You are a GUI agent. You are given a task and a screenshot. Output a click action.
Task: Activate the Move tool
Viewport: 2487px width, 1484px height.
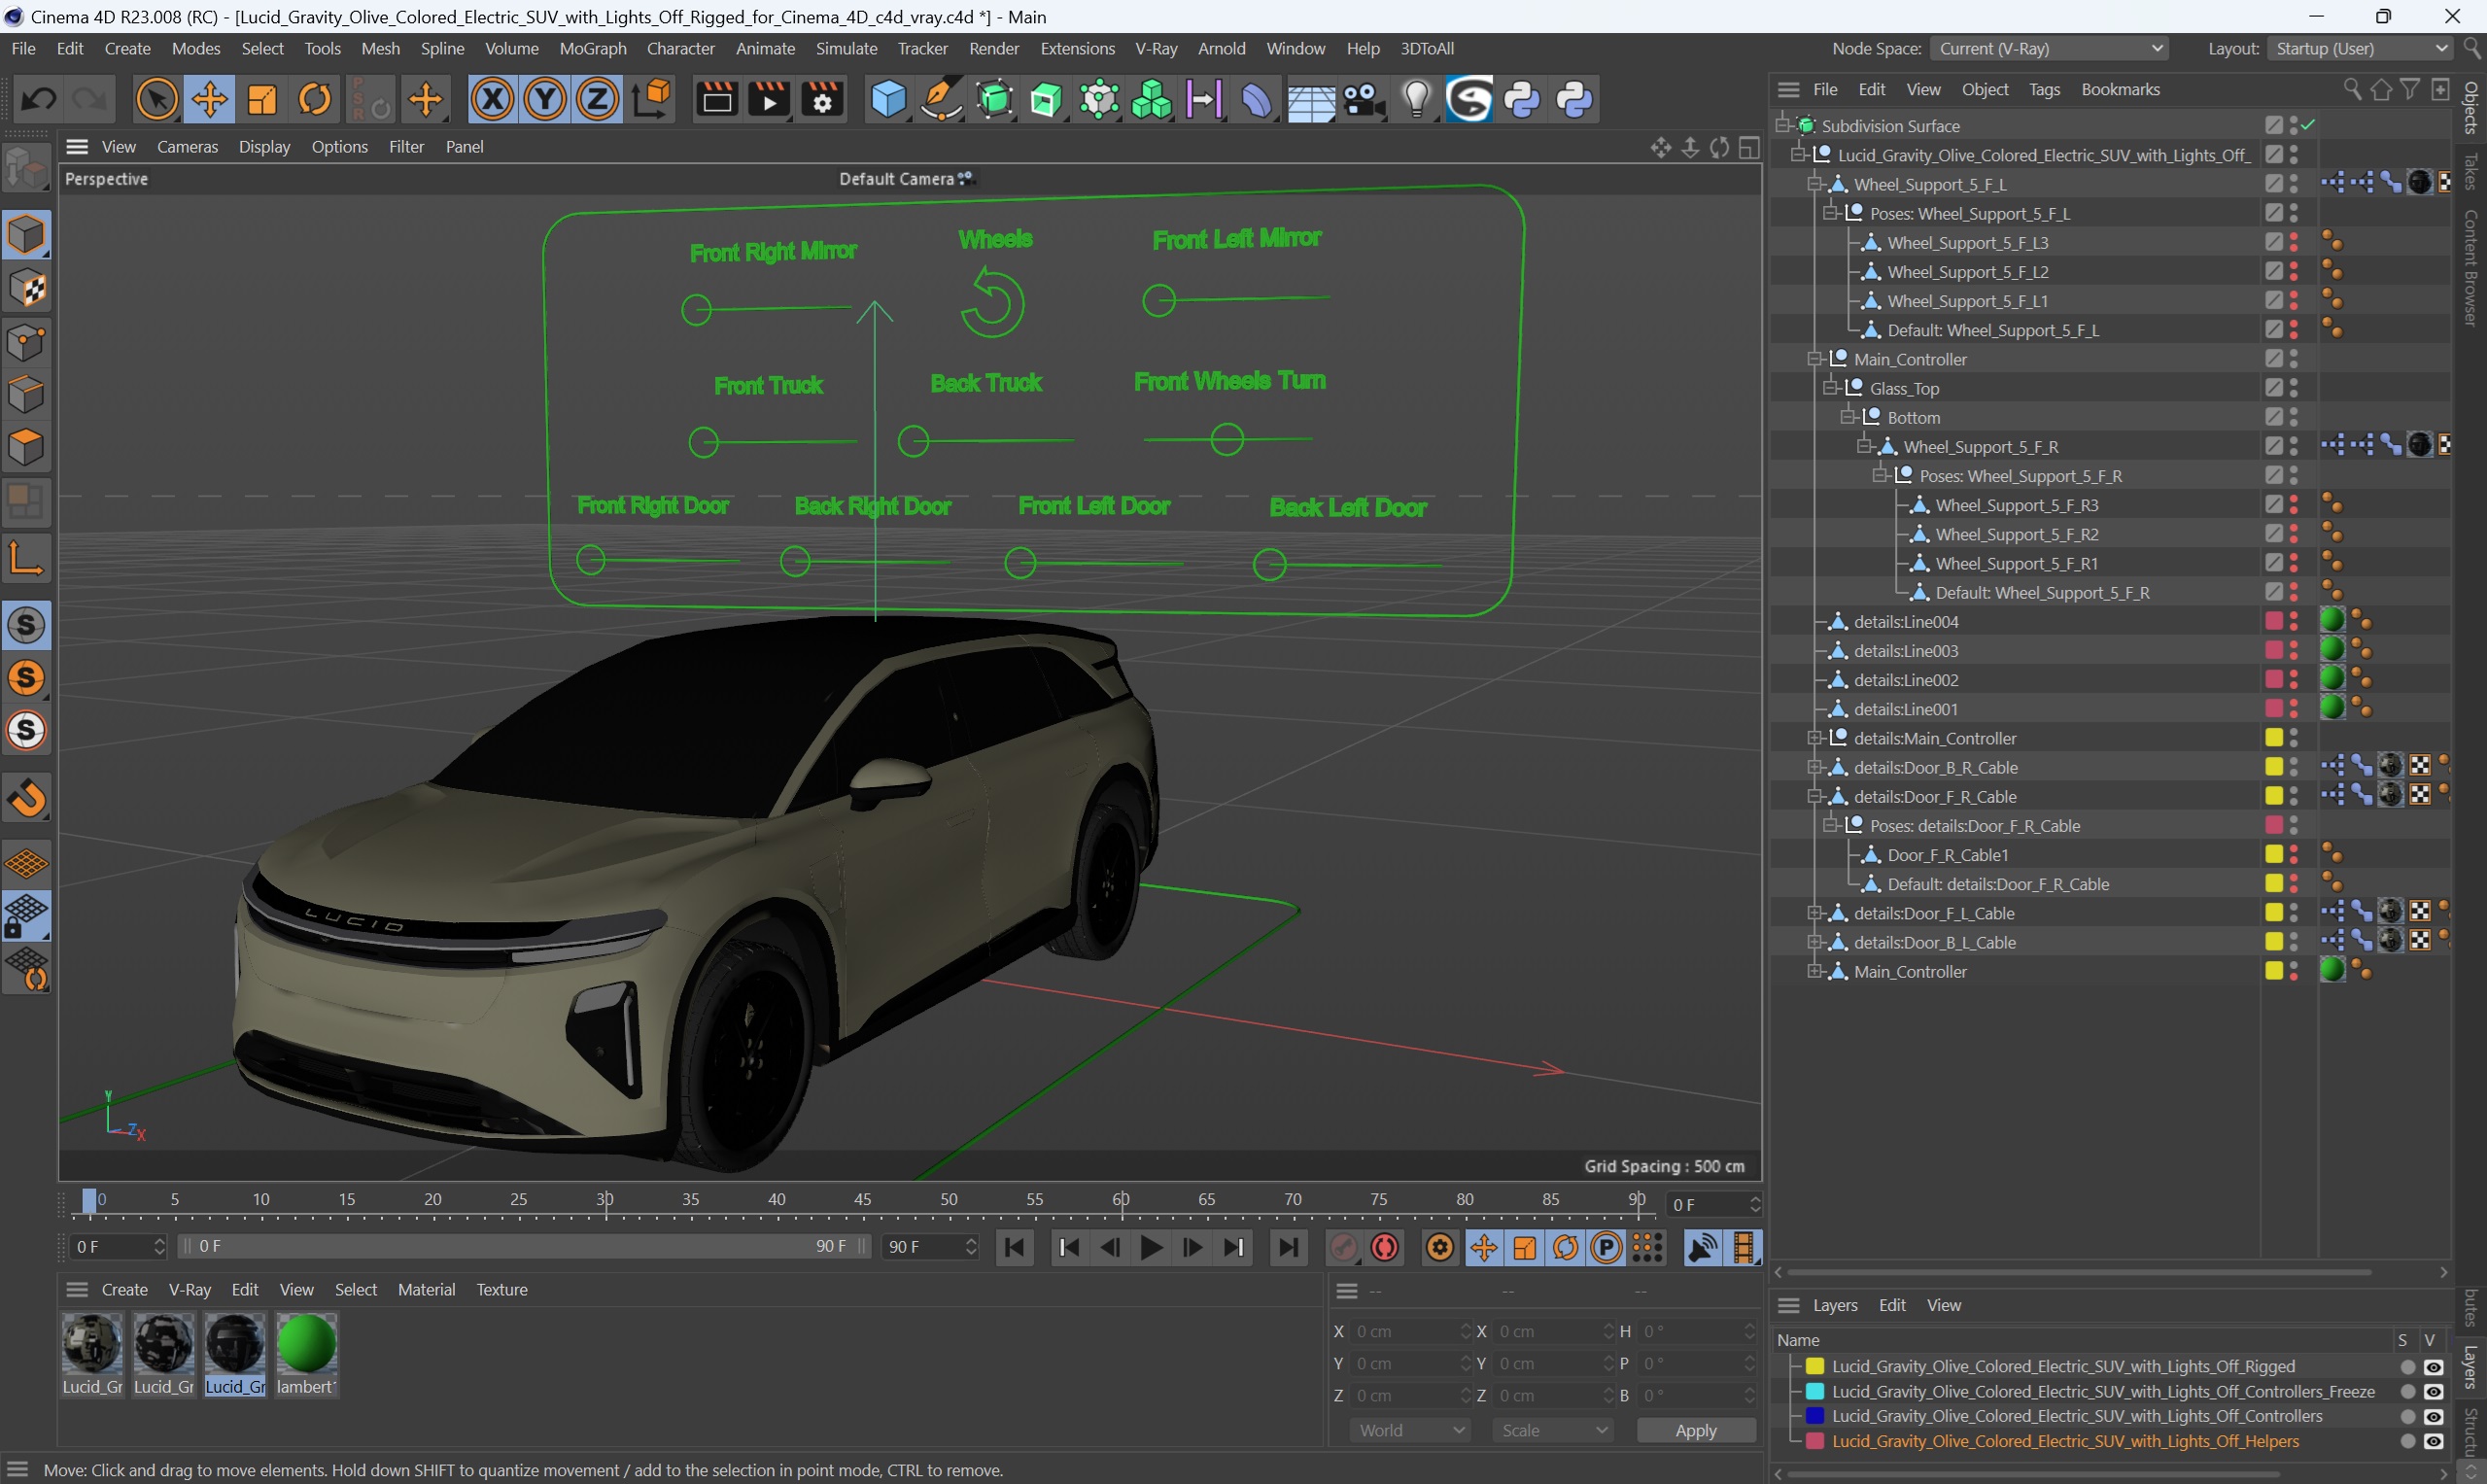209,100
